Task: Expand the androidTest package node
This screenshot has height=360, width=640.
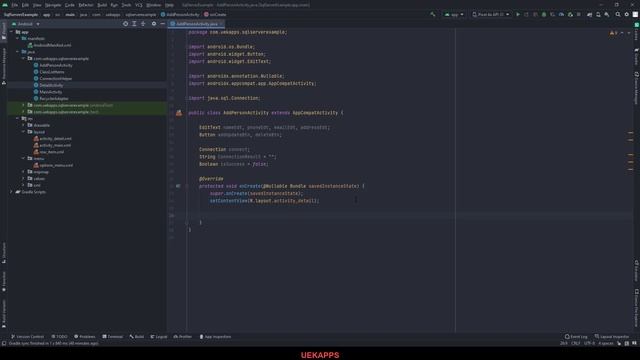Action: pyautogui.click(x=23, y=105)
